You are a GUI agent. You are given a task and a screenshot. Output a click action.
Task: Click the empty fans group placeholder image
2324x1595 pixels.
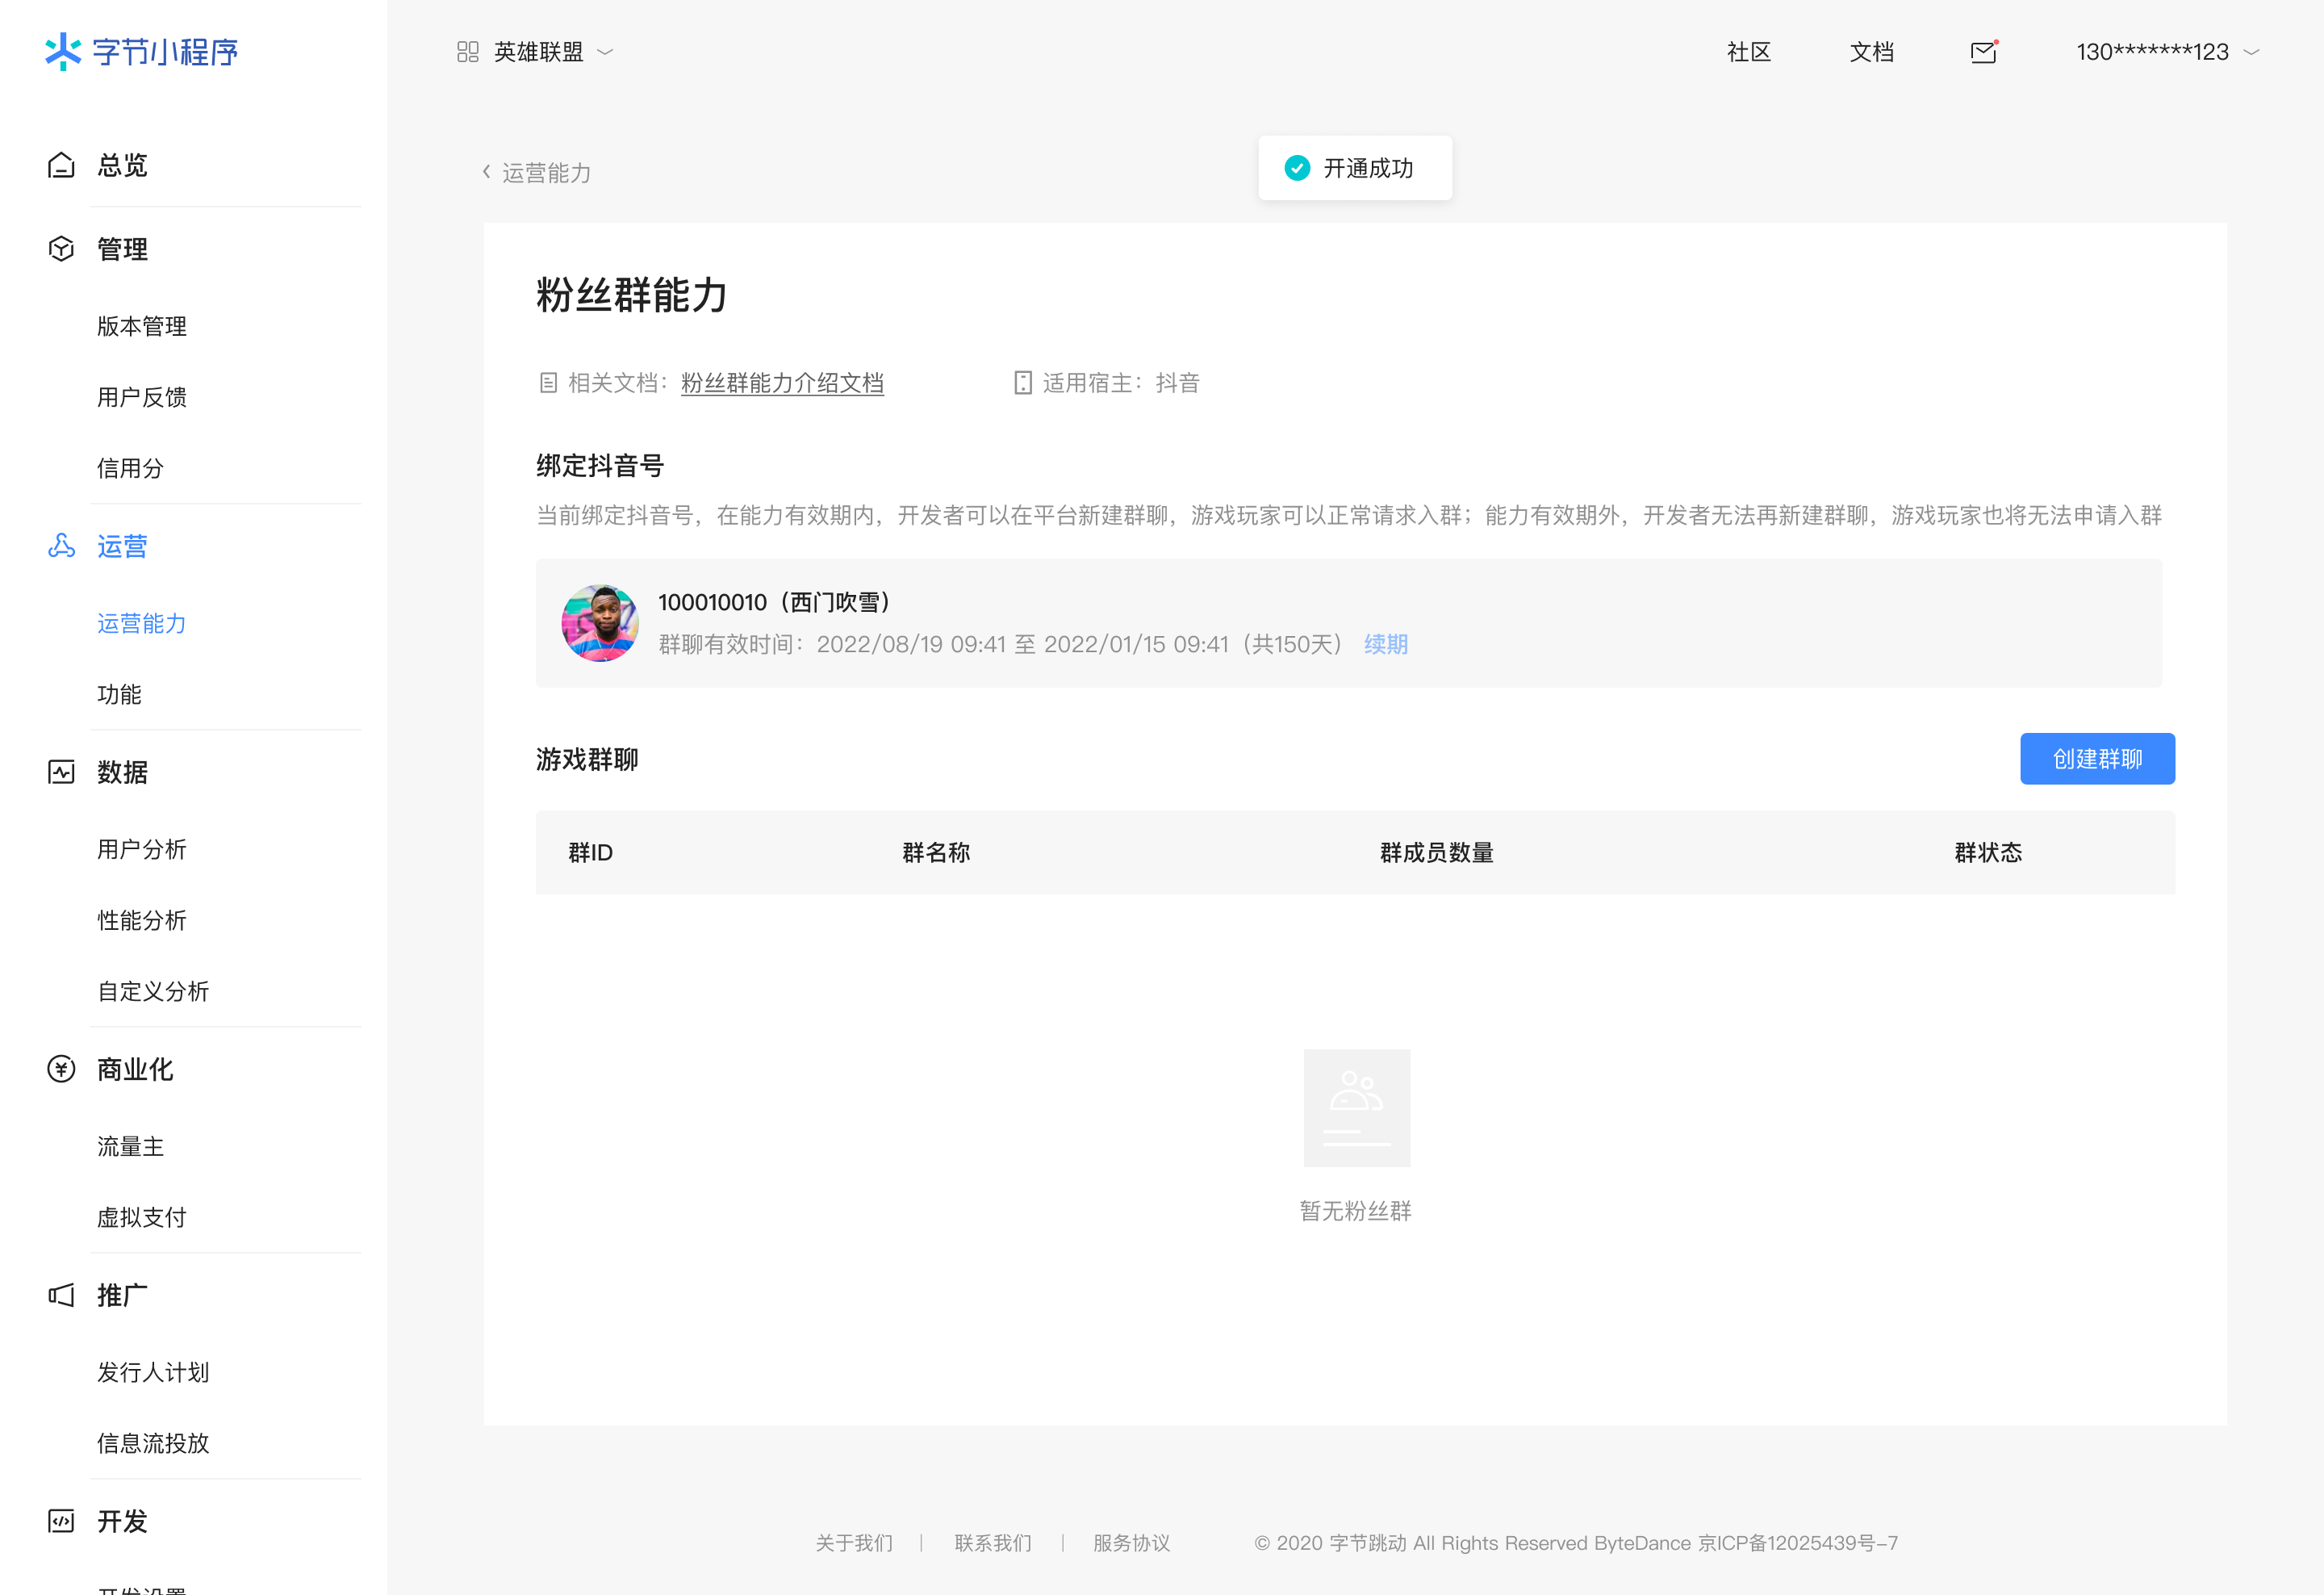point(1356,1108)
